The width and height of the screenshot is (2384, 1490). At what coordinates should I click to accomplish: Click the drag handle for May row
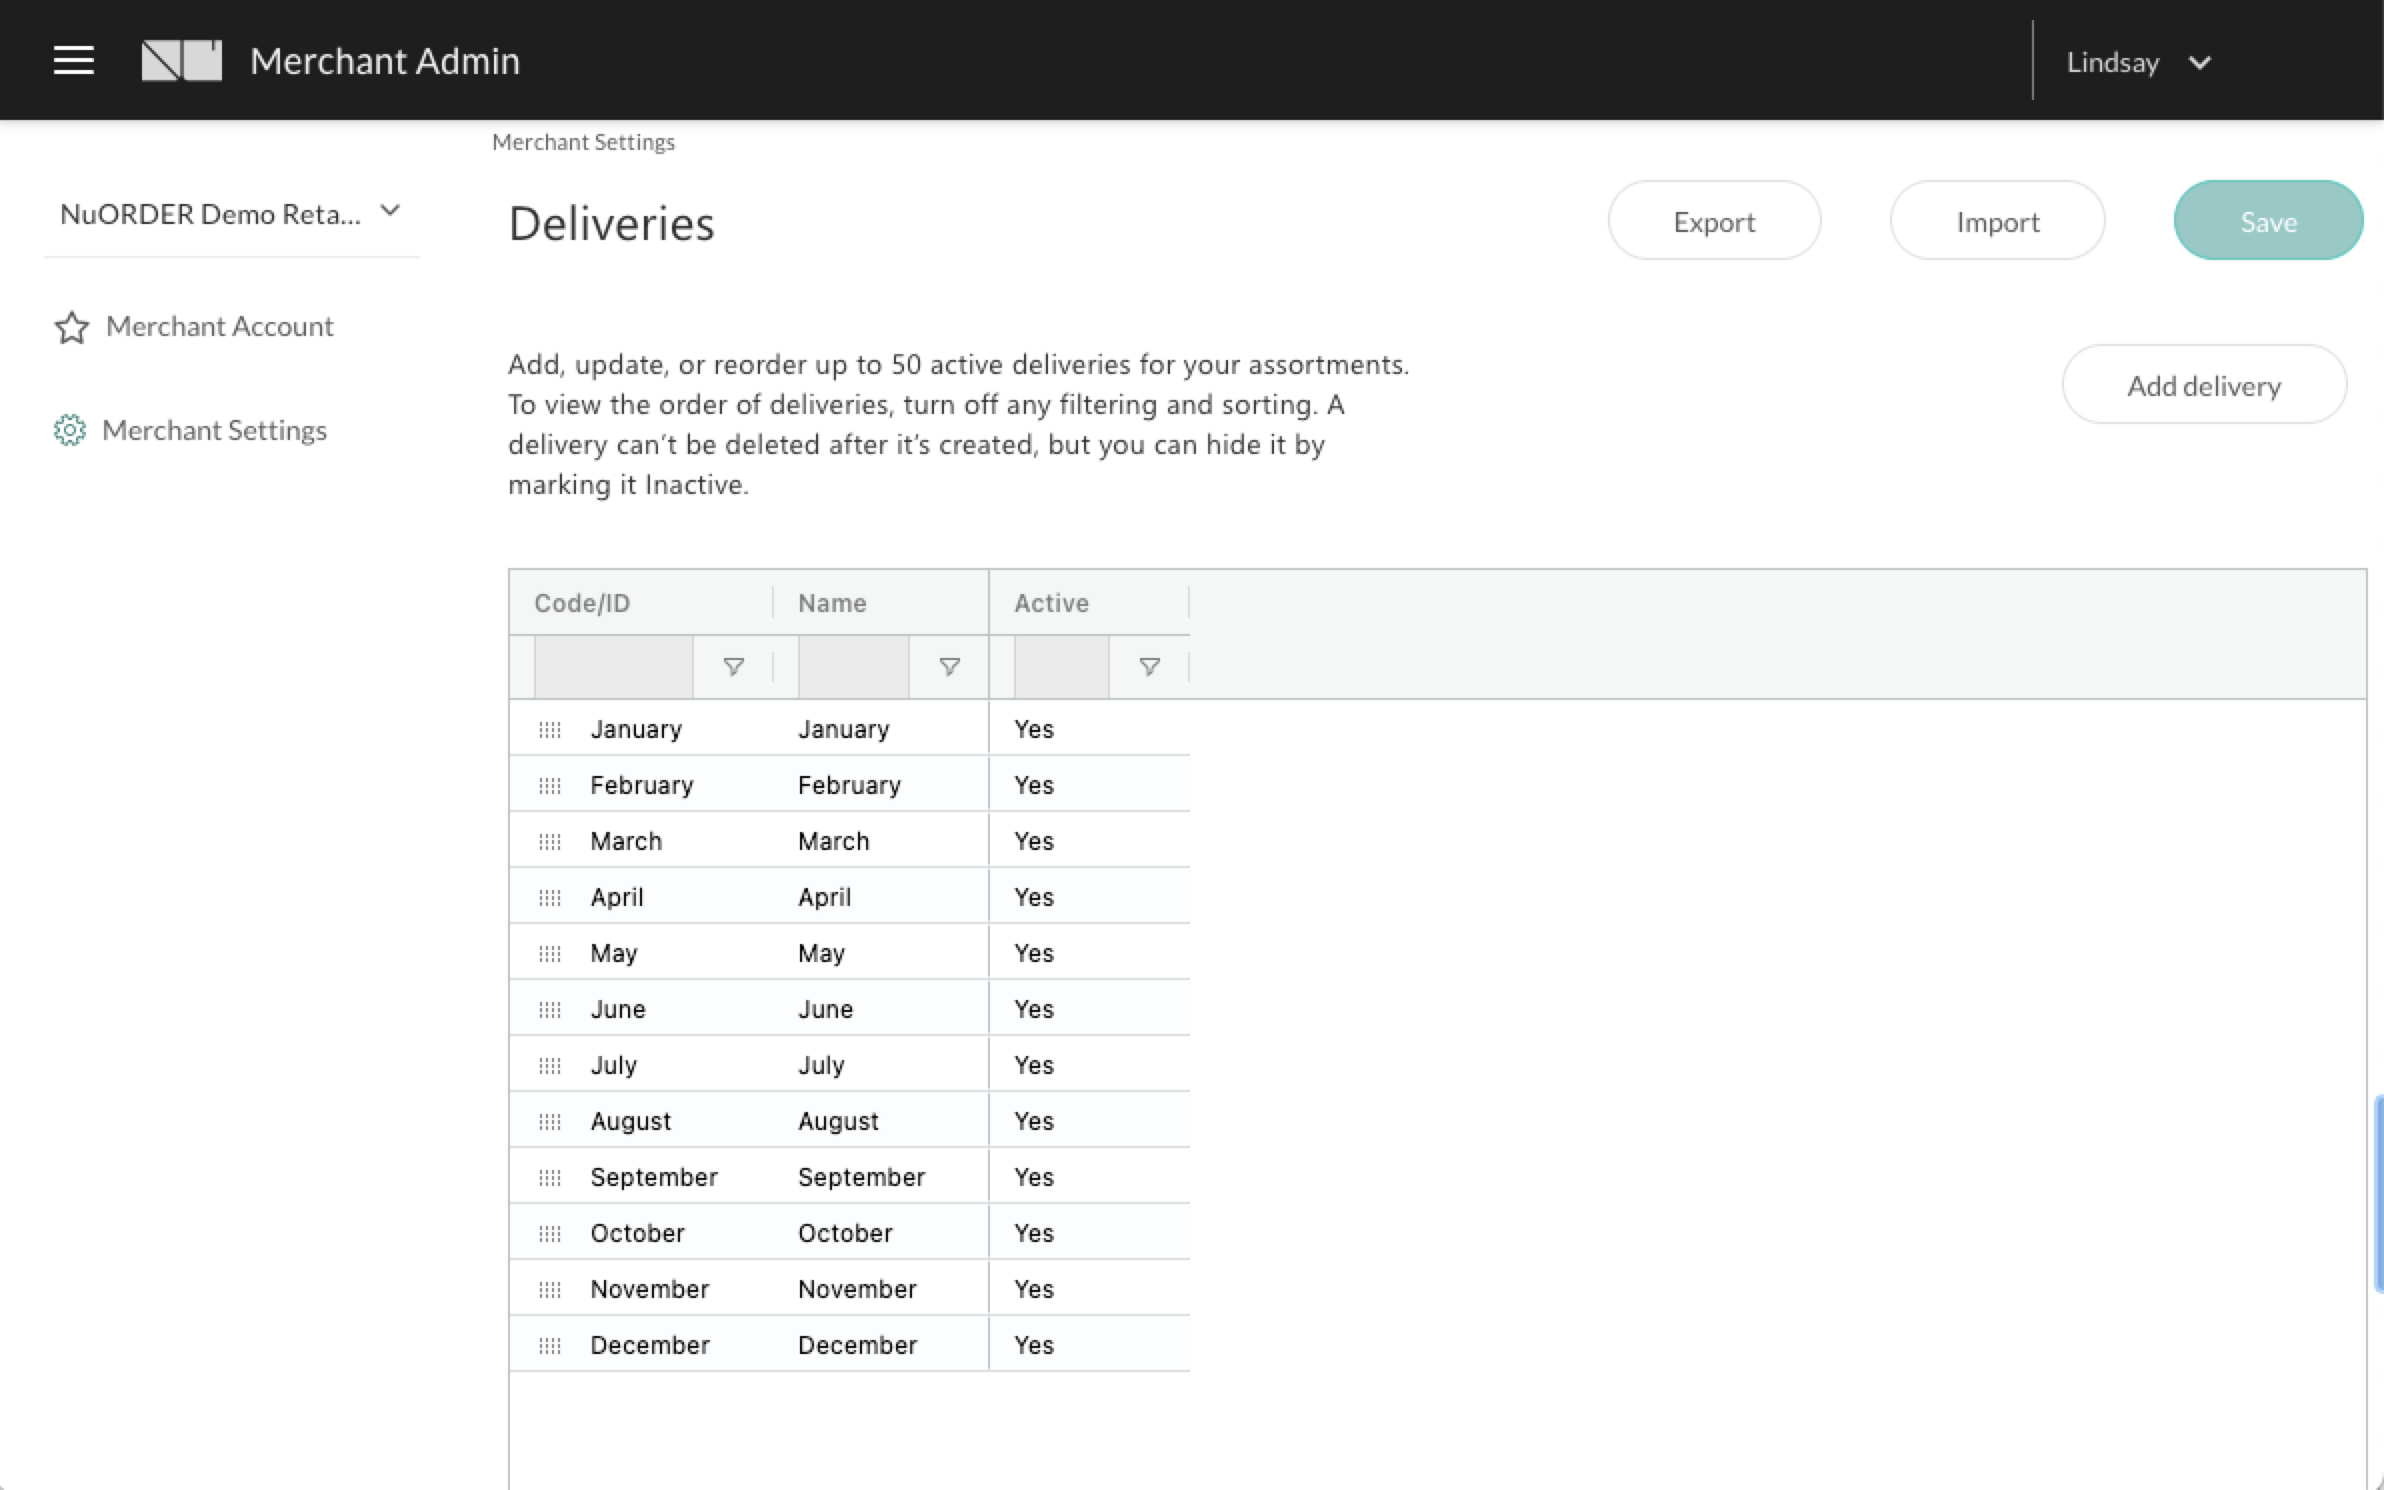click(550, 953)
